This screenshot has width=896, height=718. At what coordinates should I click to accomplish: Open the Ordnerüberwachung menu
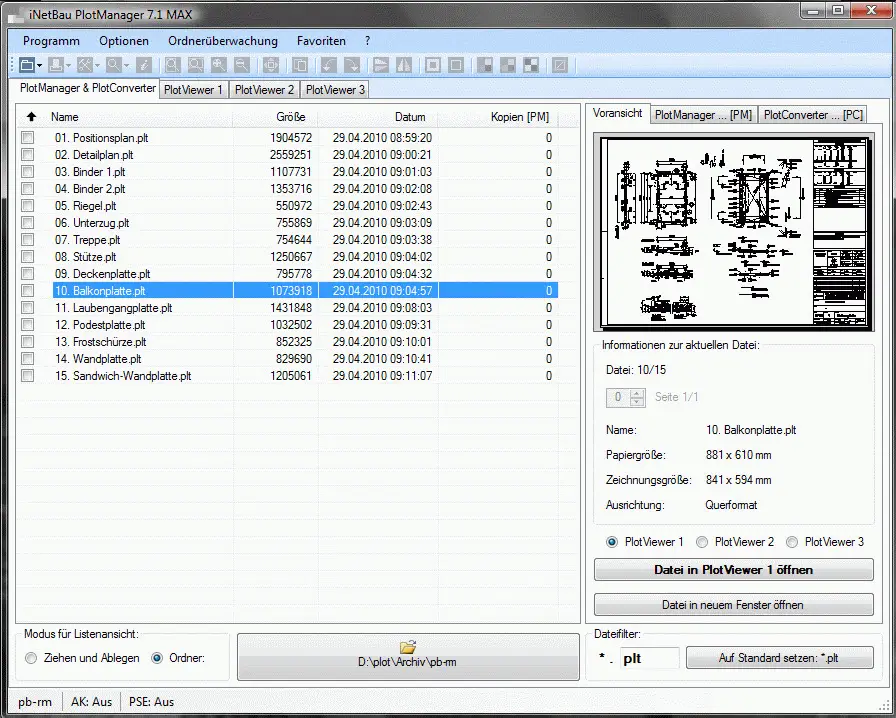click(223, 41)
